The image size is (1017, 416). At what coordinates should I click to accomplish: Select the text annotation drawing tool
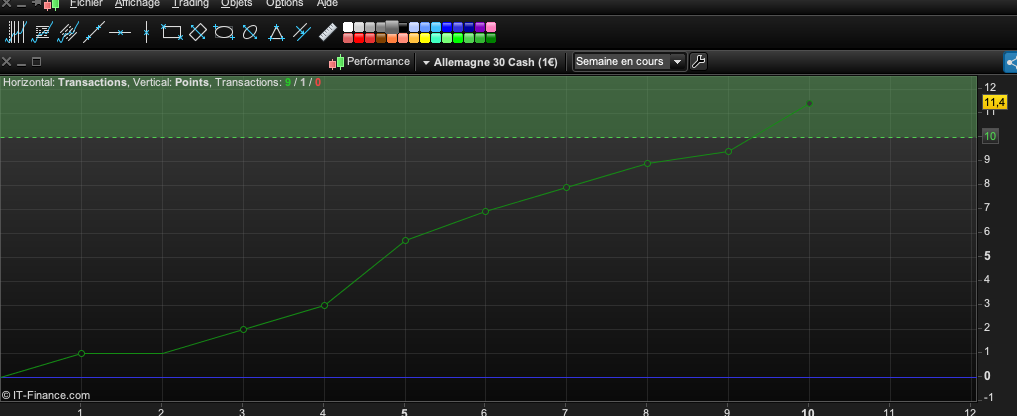[x=42, y=31]
